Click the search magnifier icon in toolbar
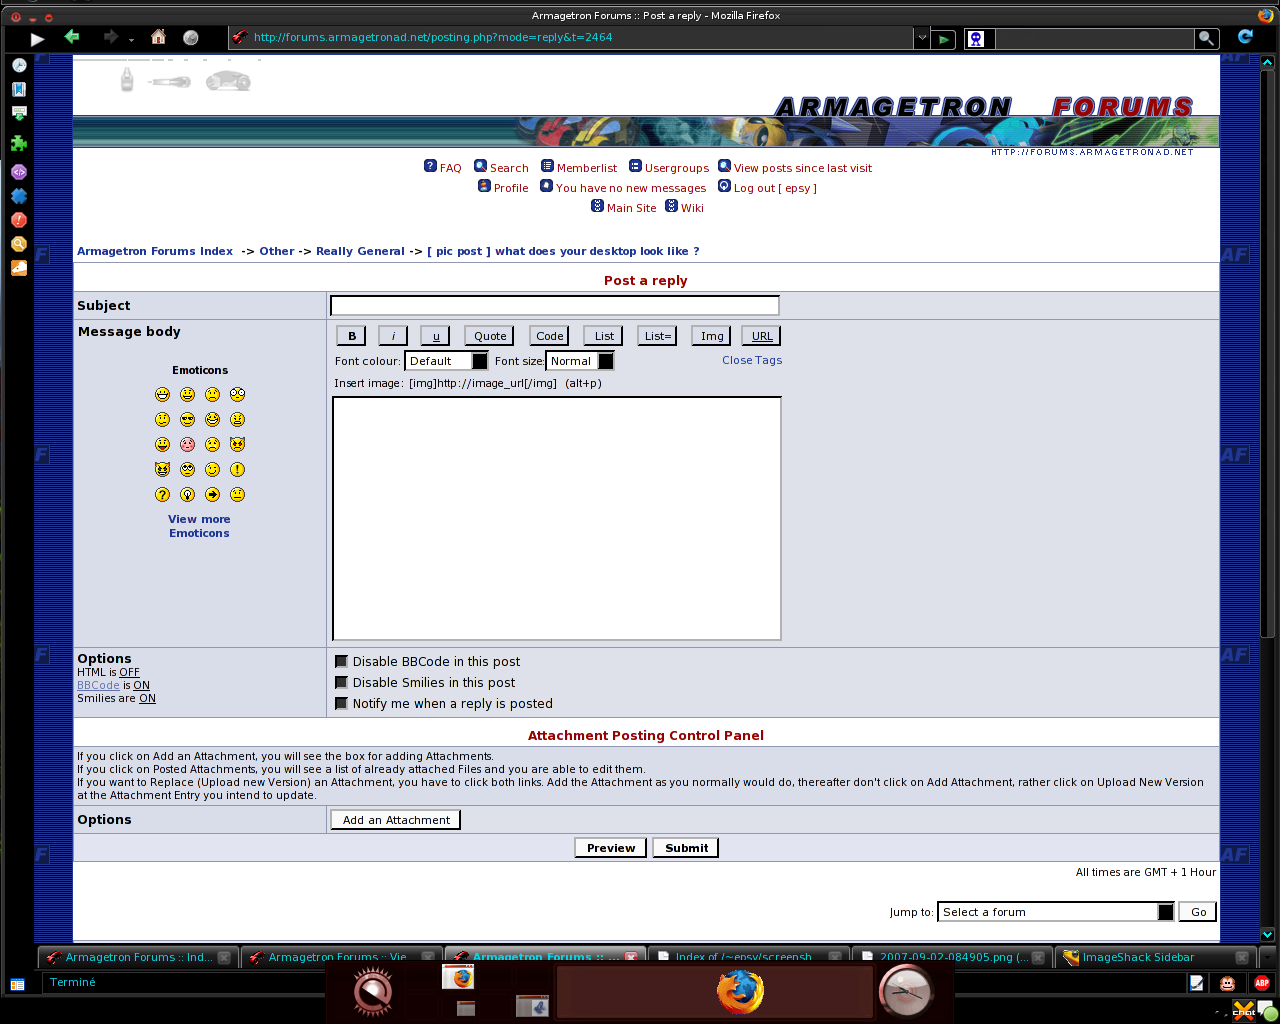This screenshot has width=1280, height=1024. click(x=1207, y=38)
